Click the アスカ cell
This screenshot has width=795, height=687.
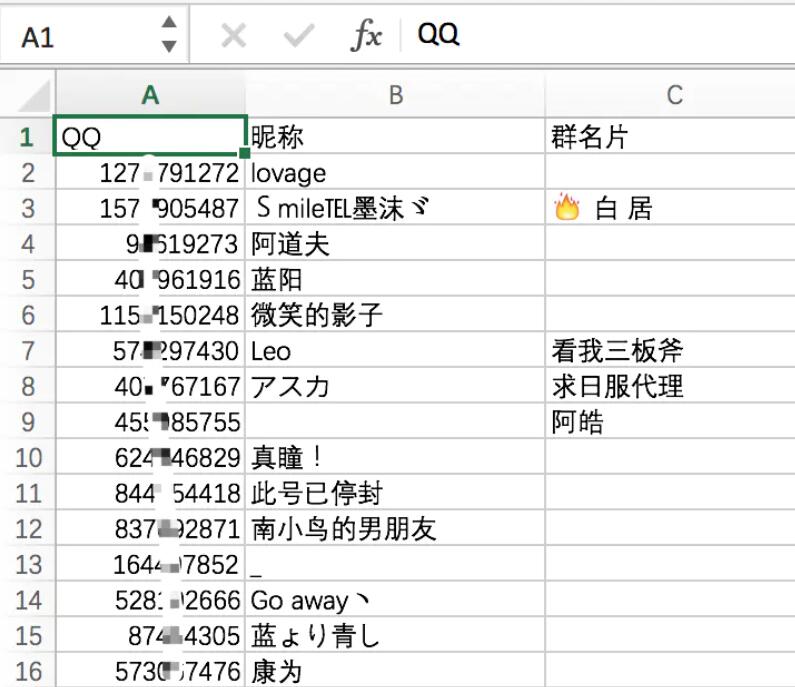coord(395,386)
